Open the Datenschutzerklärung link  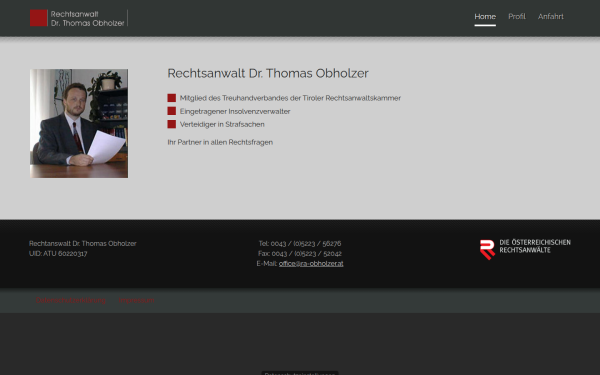(x=71, y=300)
